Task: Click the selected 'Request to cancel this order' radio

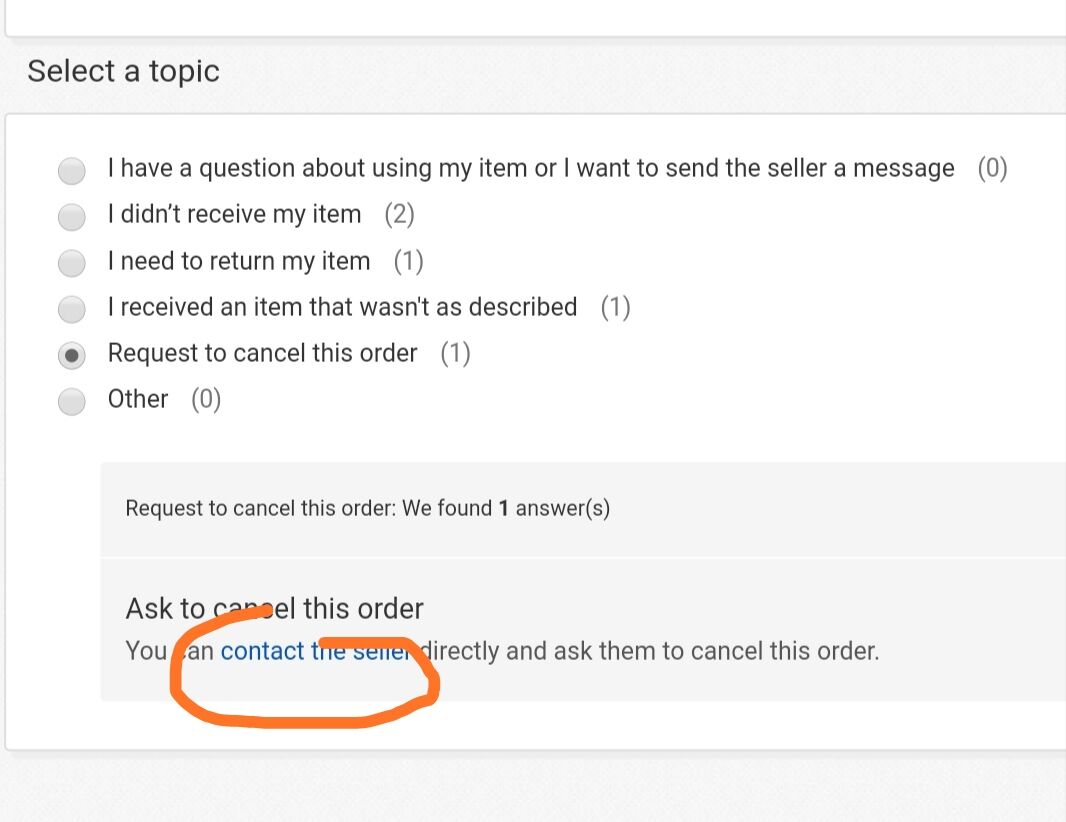Action: 72,355
